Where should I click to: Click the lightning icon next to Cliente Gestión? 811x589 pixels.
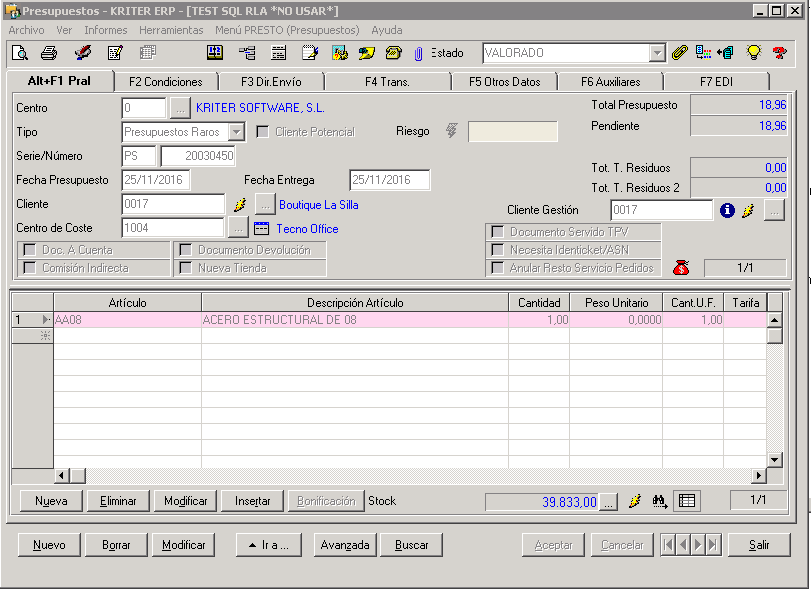[748, 210]
